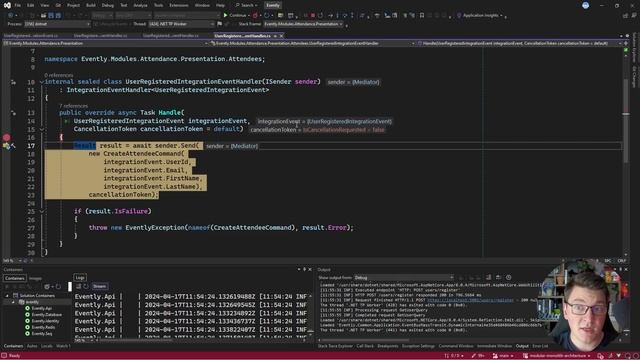640x360 pixels.
Task: Click the Output panel toggle word wrap icon
Action: pyautogui.click(x=498, y=278)
